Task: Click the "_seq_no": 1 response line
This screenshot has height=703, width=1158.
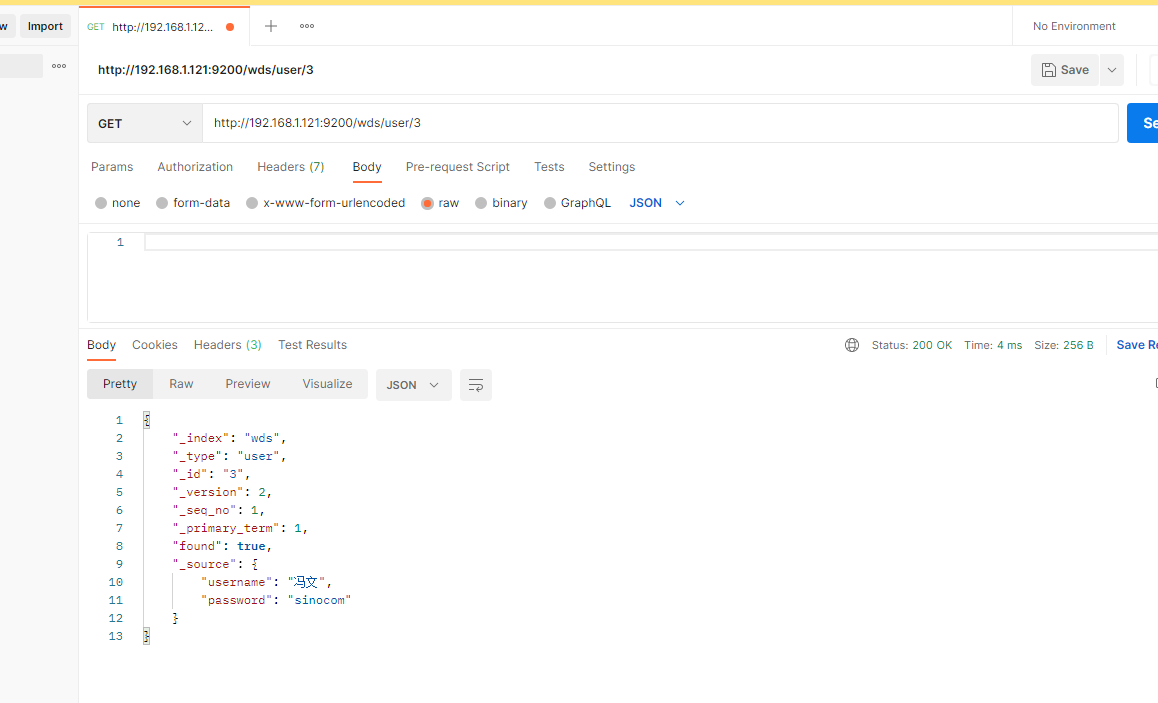Action: [x=219, y=510]
